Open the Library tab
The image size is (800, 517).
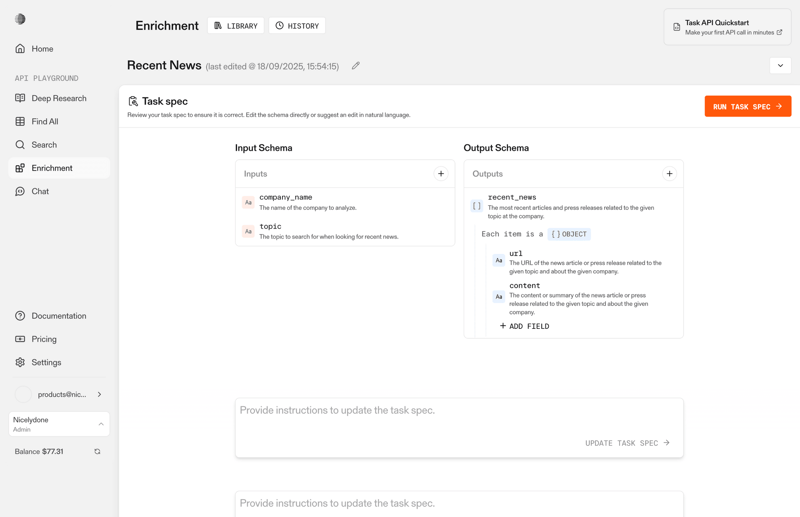pyautogui.click(x=236, y=26)
